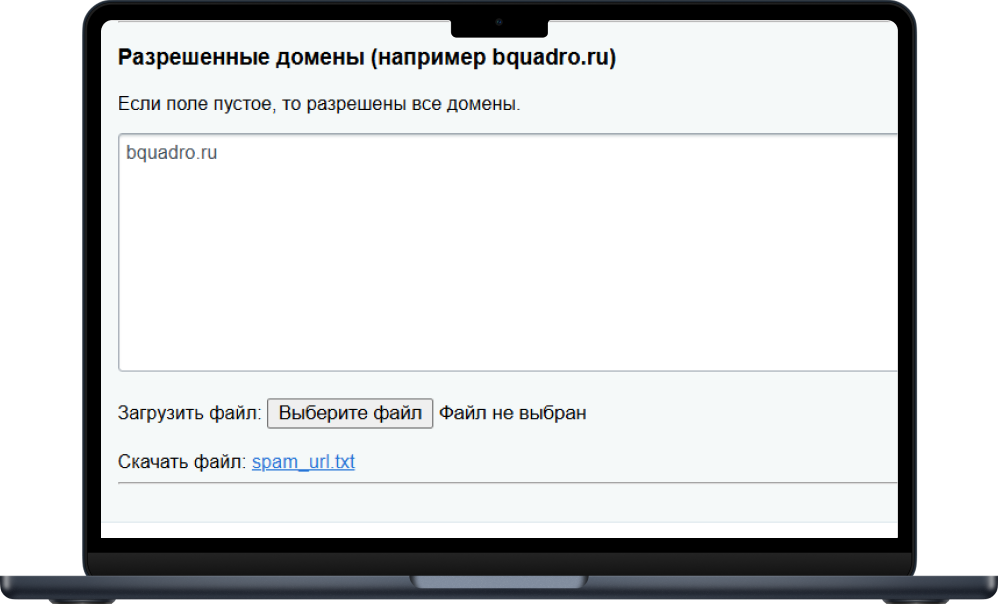Viewport: 998px width, 604px height.
Task: Click the "Разрешенные домены" heading
Action: pos(240,58)
